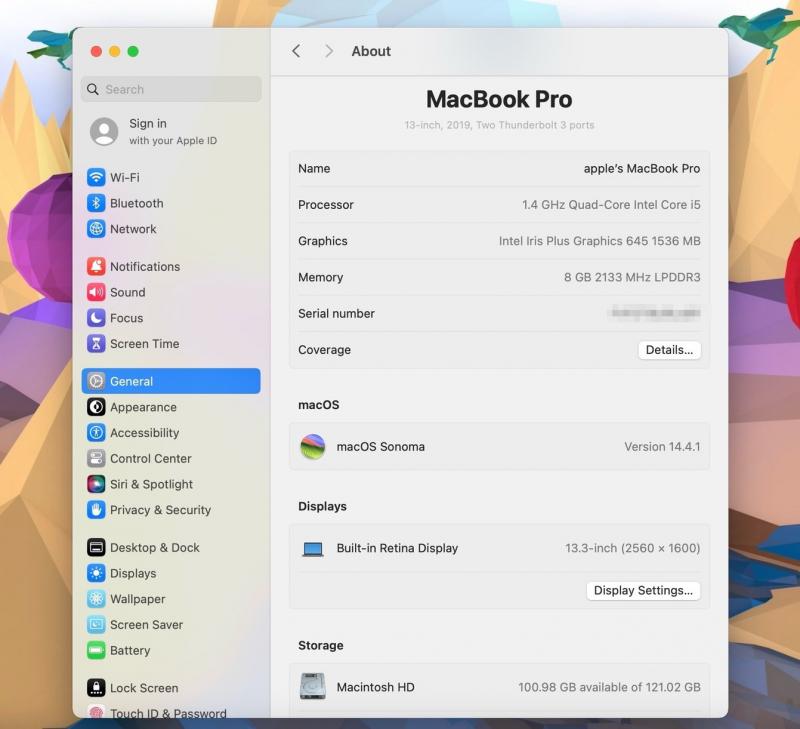Click the Screen Time hourglass icon
Image resolution: width=800 pixels, height=729 pixels.
(96, 344)
